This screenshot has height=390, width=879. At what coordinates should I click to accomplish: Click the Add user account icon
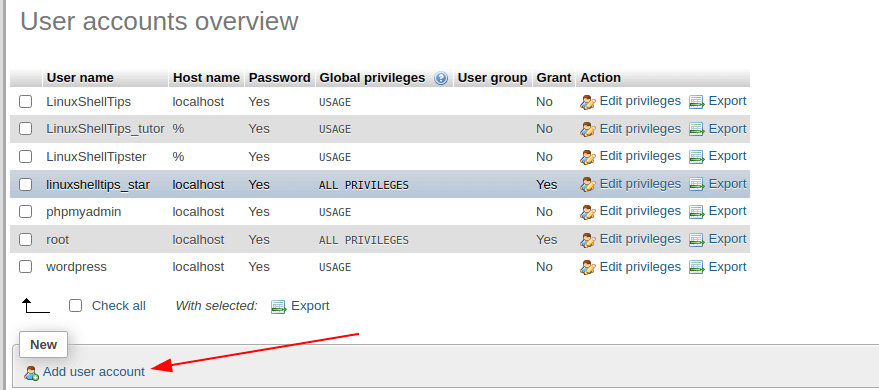(31, 373)
